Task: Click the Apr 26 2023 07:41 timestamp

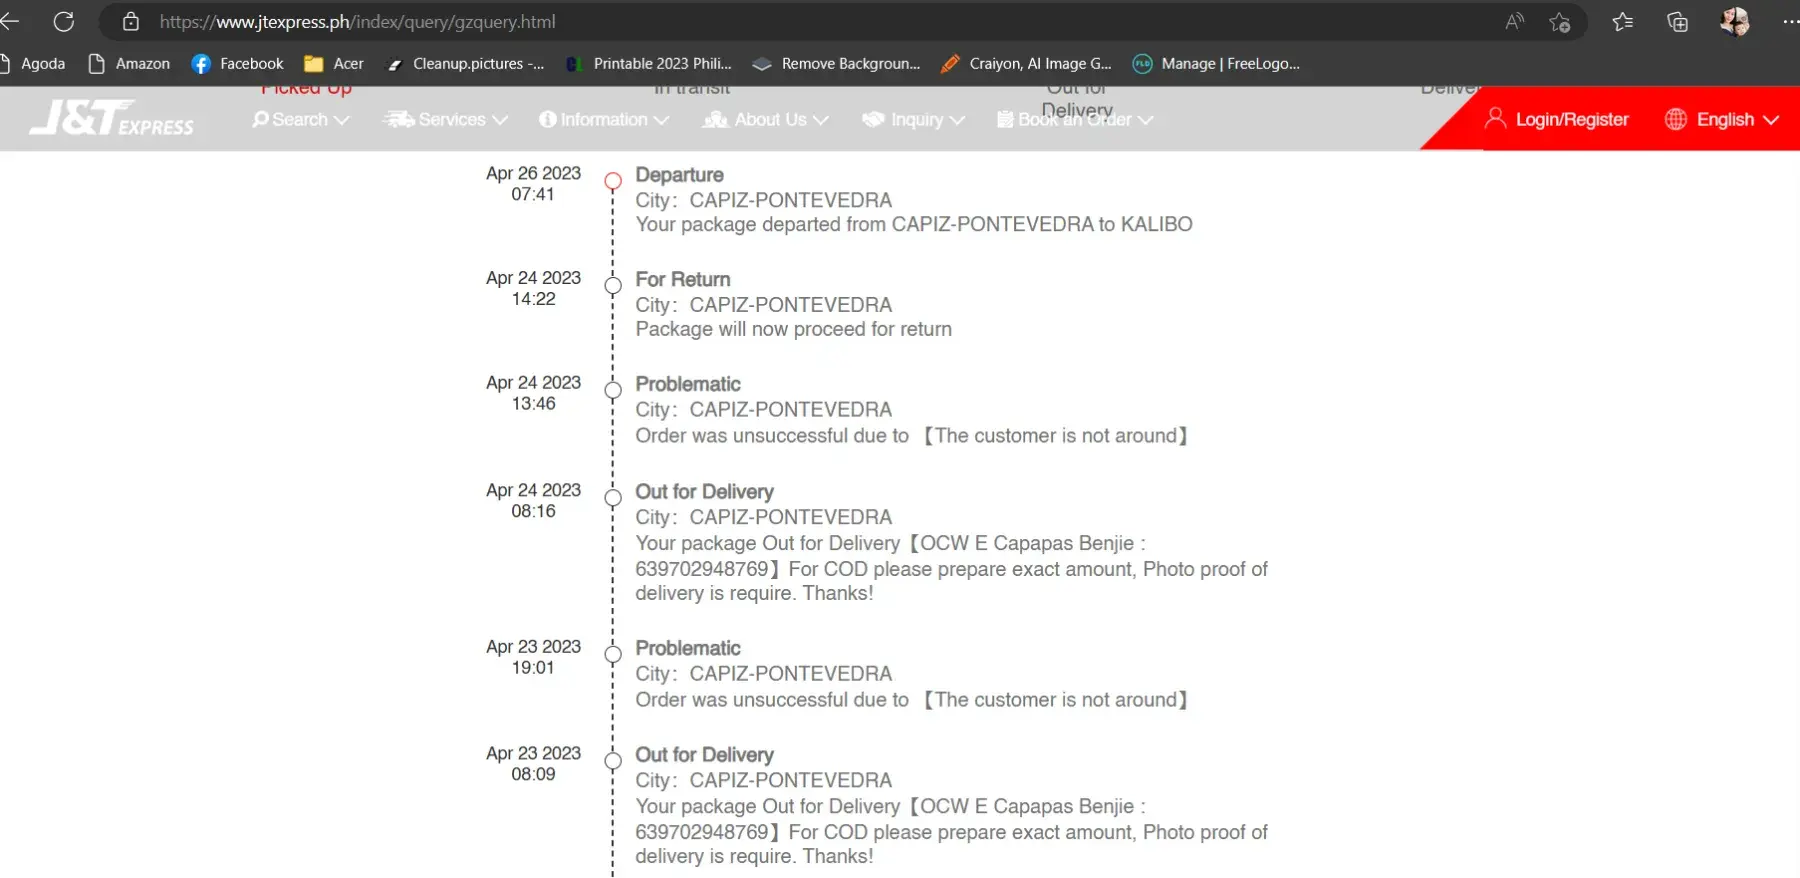Action: pyautogui.click(x=533, y=184)
